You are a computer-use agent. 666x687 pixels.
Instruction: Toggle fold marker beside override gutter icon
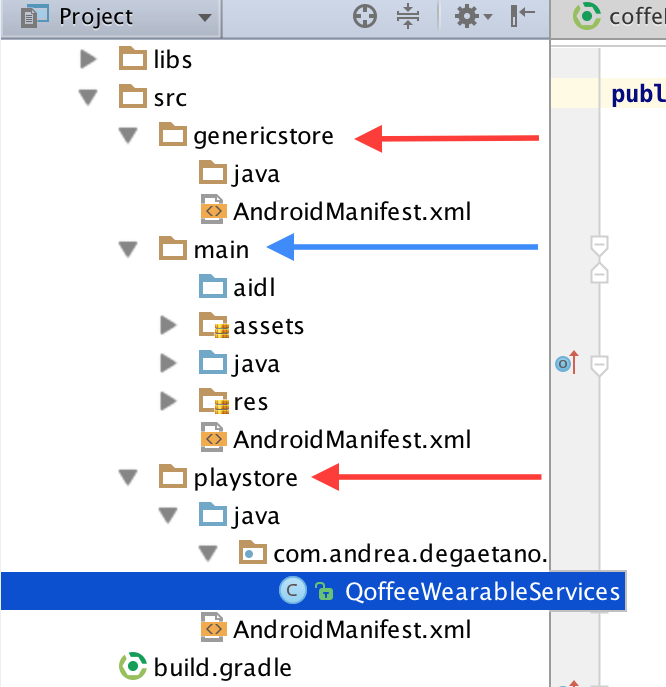click(599, 365)
